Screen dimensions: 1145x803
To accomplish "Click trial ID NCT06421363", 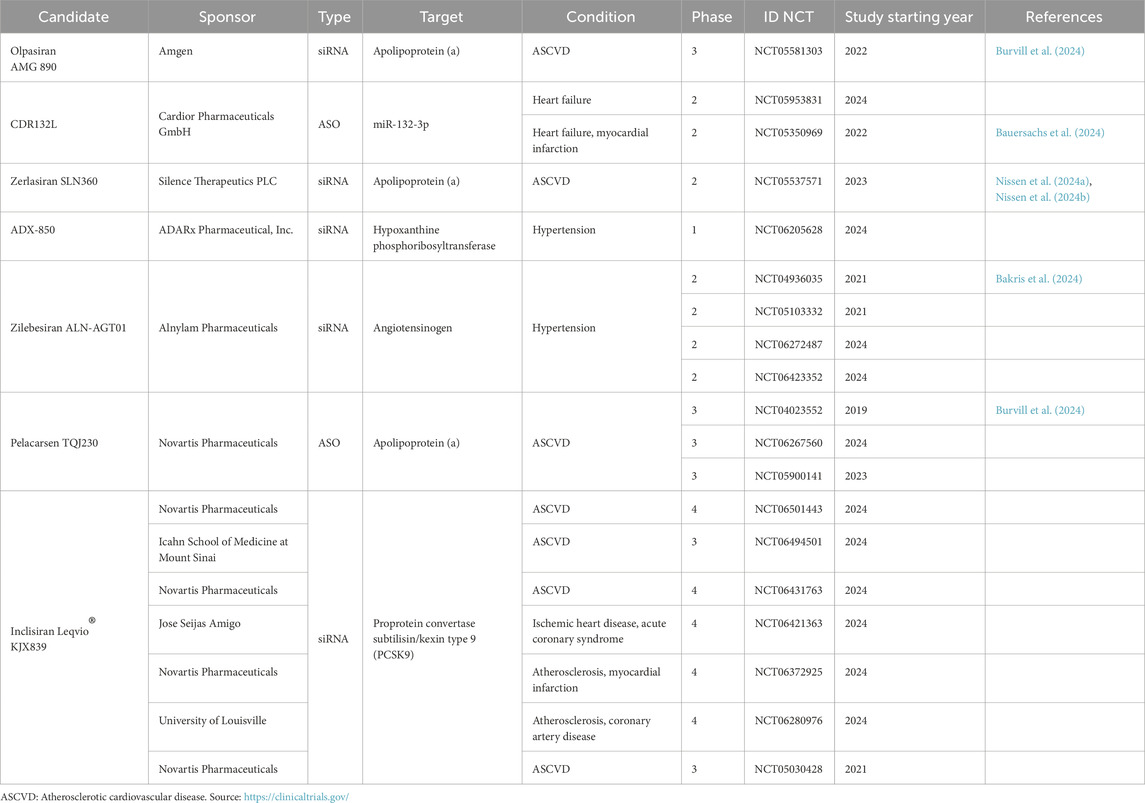I will tap(789, 623).
